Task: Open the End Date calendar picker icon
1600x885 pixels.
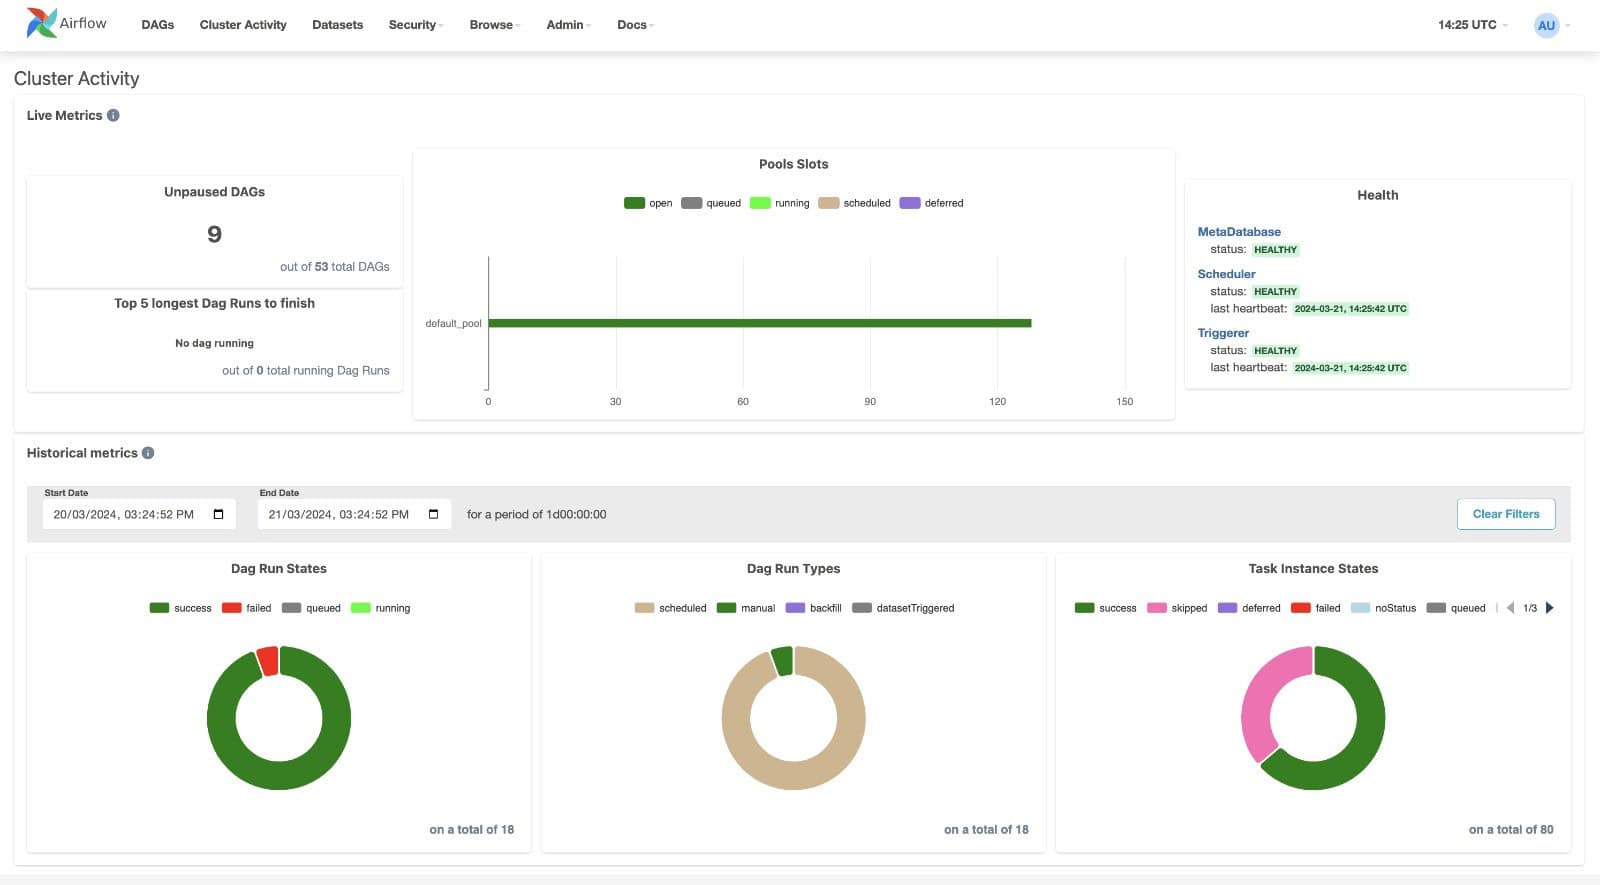Action: (x=434, y=514)
